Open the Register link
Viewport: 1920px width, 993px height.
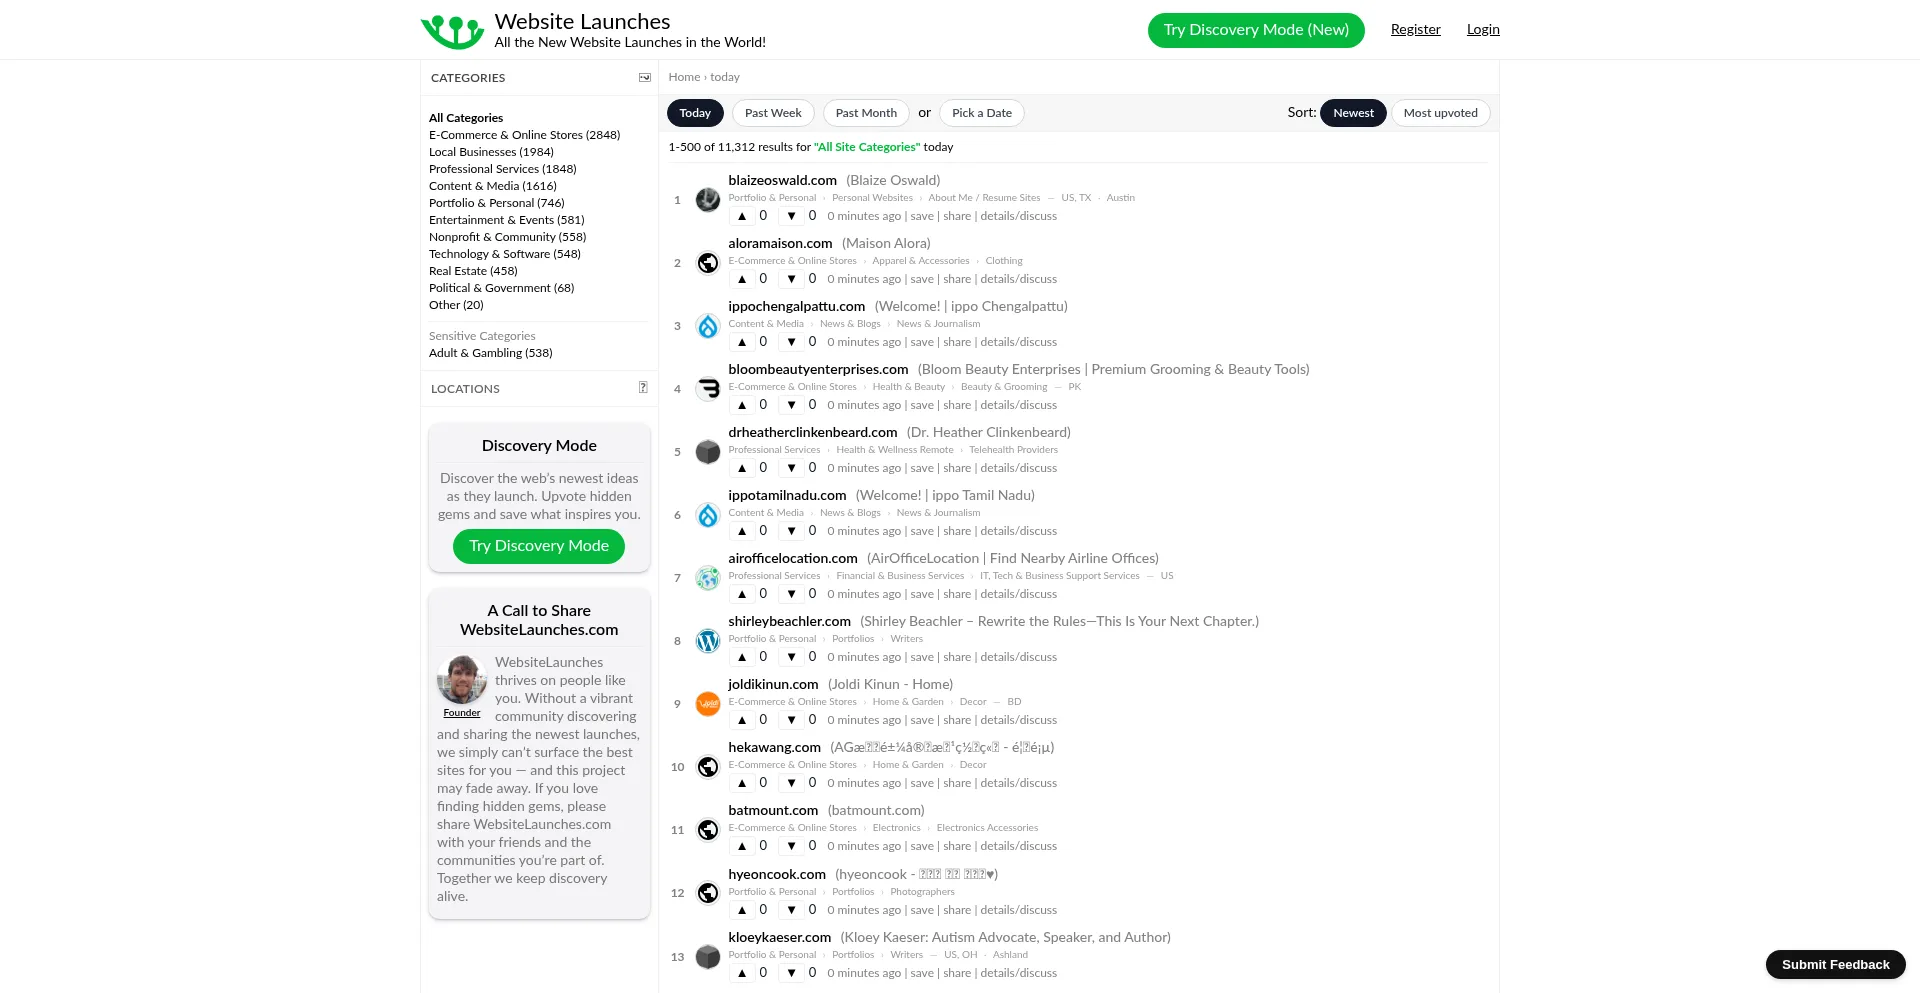1415,30
